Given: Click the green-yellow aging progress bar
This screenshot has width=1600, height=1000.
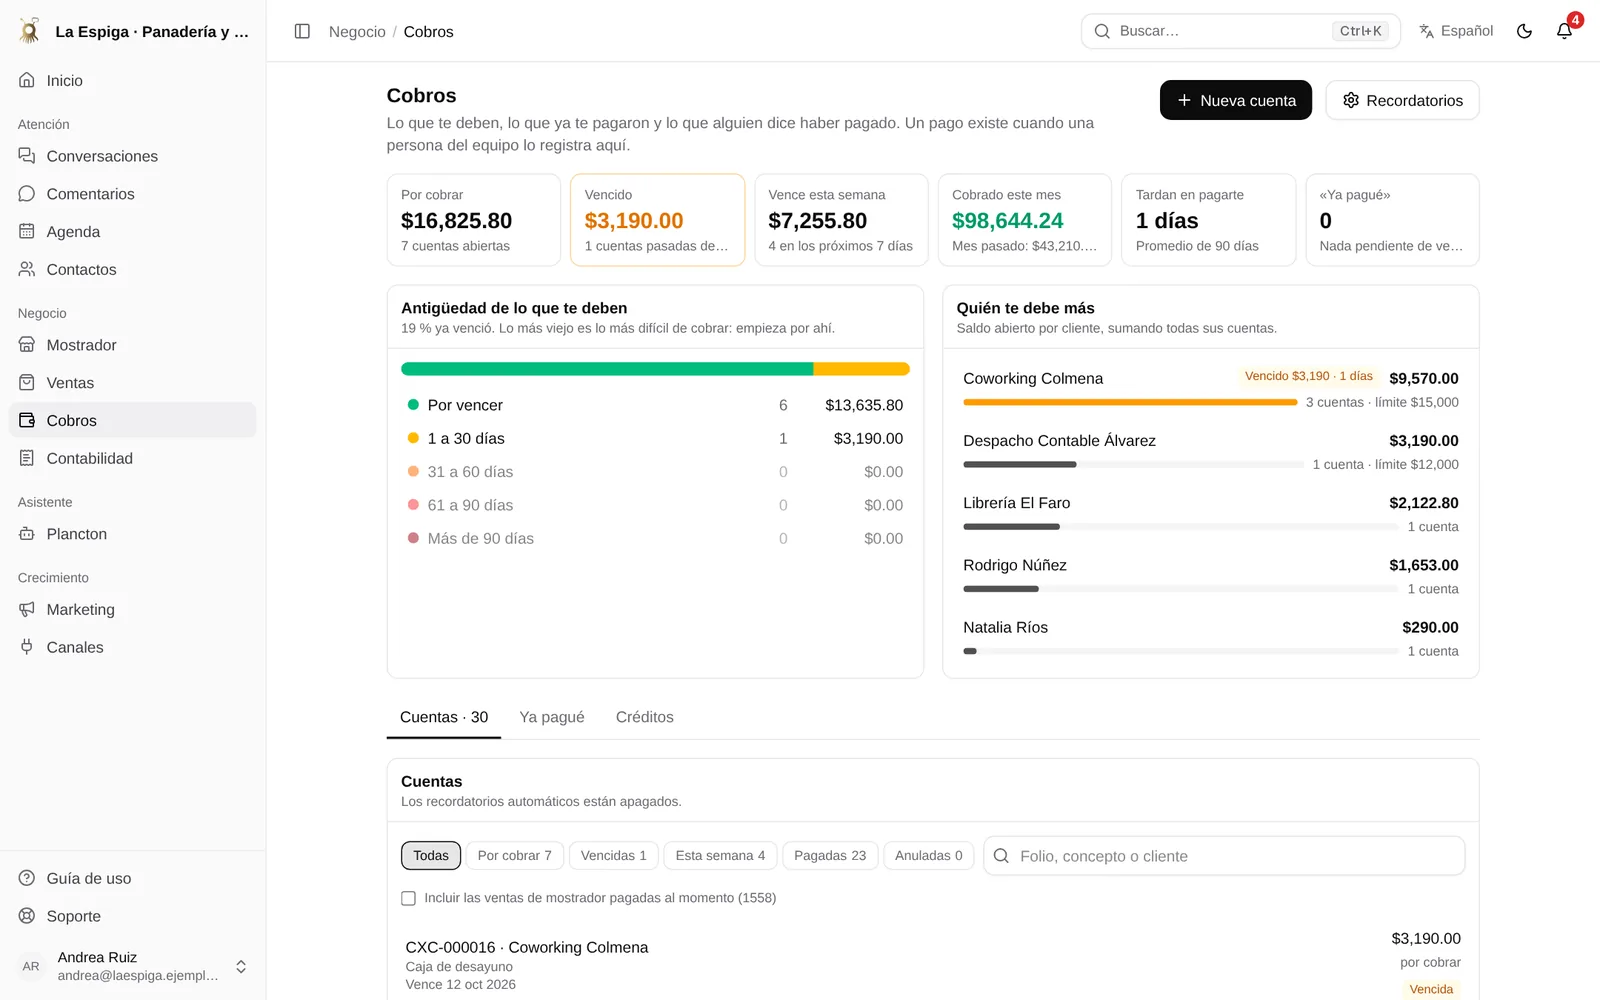Looking at the screenshot, I should point(655,369).
